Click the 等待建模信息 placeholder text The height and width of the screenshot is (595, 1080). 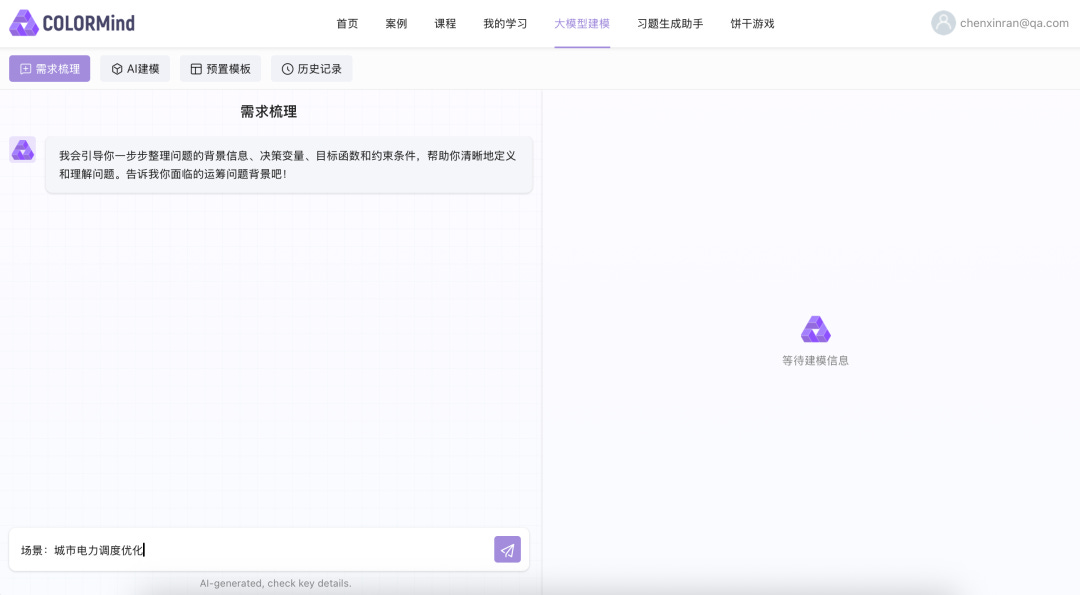tap(816, 360)
